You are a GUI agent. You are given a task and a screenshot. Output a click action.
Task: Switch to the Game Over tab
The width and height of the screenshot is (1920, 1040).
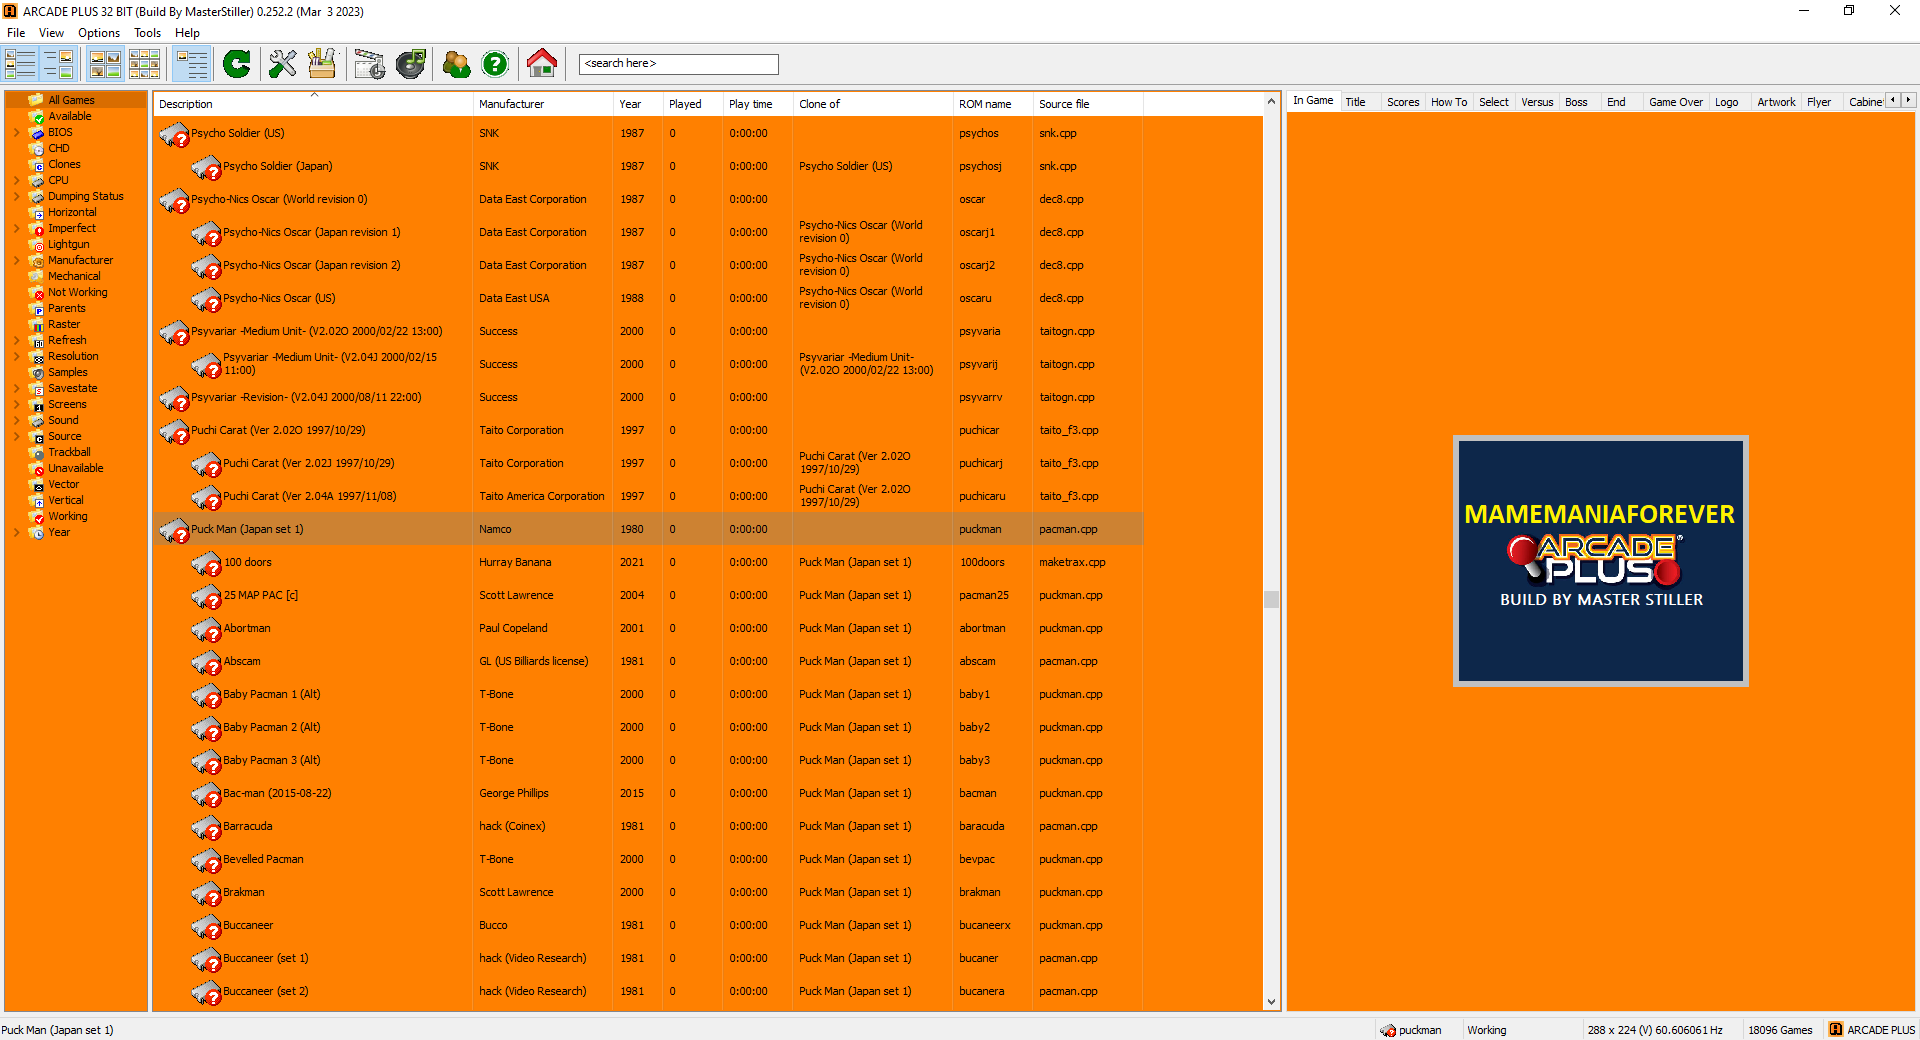1675,102
